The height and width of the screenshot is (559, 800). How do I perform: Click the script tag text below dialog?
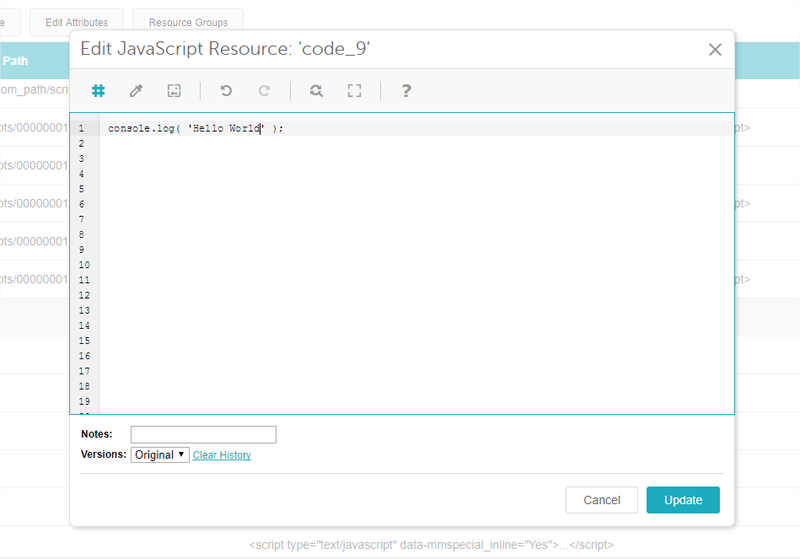431,545
